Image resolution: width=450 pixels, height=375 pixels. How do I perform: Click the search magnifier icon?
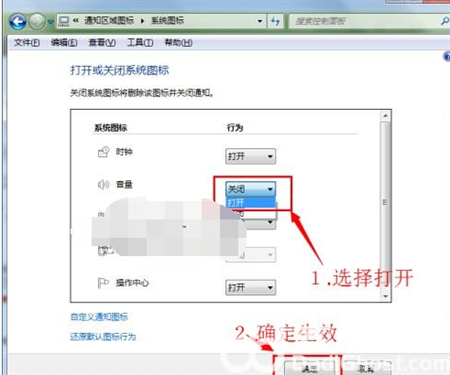445,21
